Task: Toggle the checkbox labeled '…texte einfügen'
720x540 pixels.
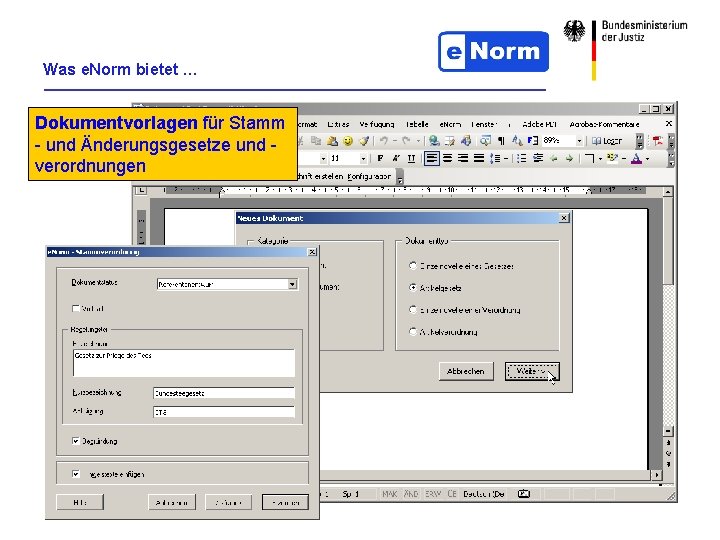Action: click(x=76, y=474)
